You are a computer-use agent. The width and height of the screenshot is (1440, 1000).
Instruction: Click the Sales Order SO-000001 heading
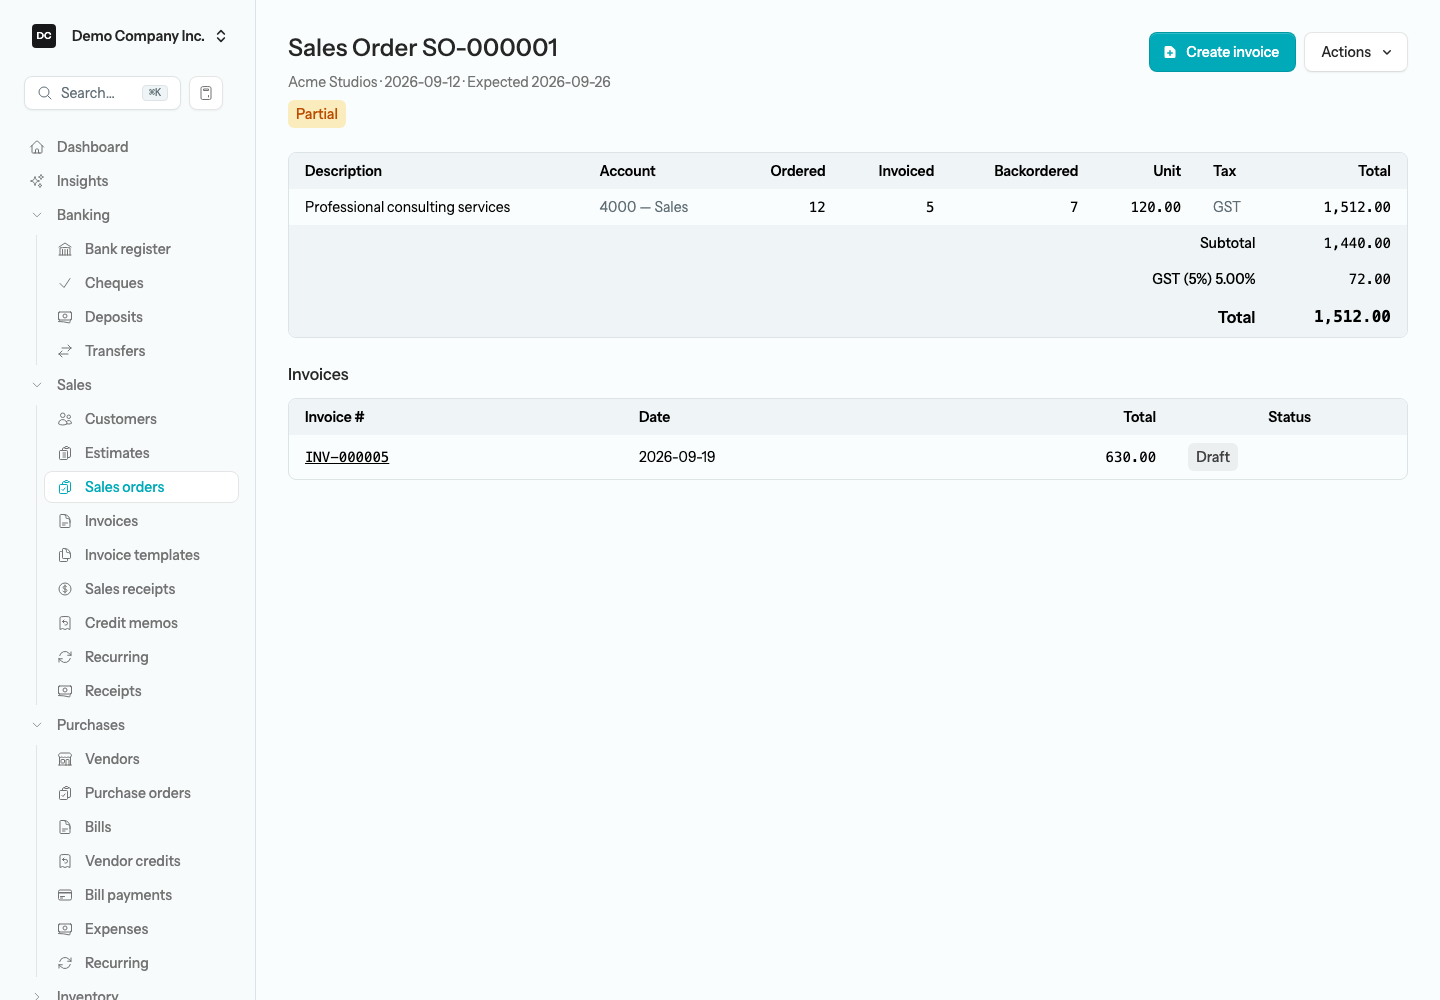point(423,48)
